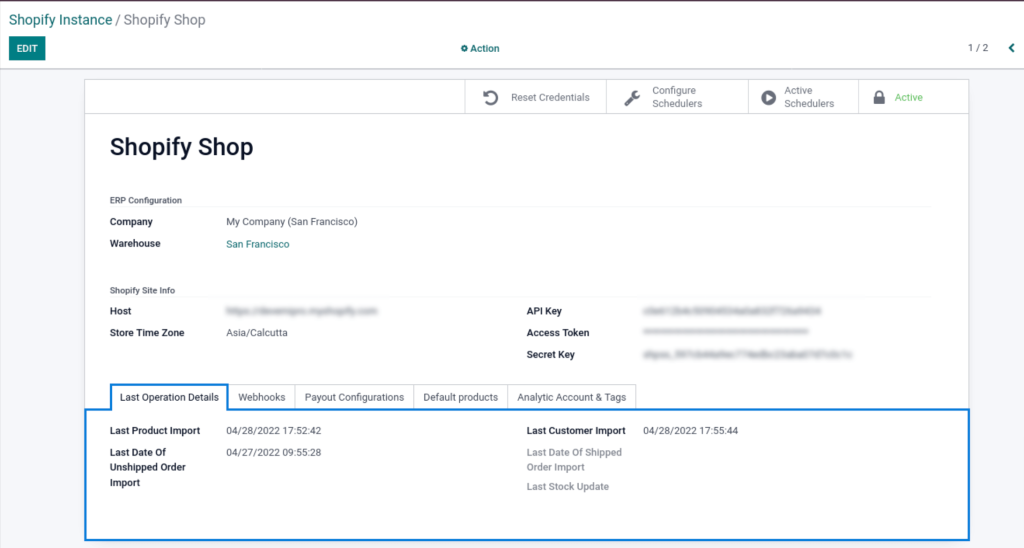Viewport: 1024px width, 548px height.
Task: Click the play icon for Active Schedulers
Action: [x=769, y=97]
